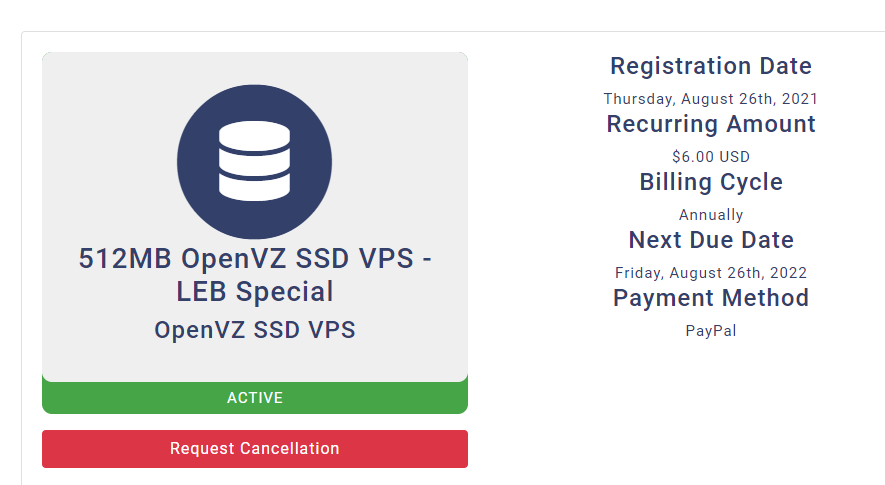Click the Next Due Date heading
The height and width of the screenshot is (485, 885).
(711, 240)
